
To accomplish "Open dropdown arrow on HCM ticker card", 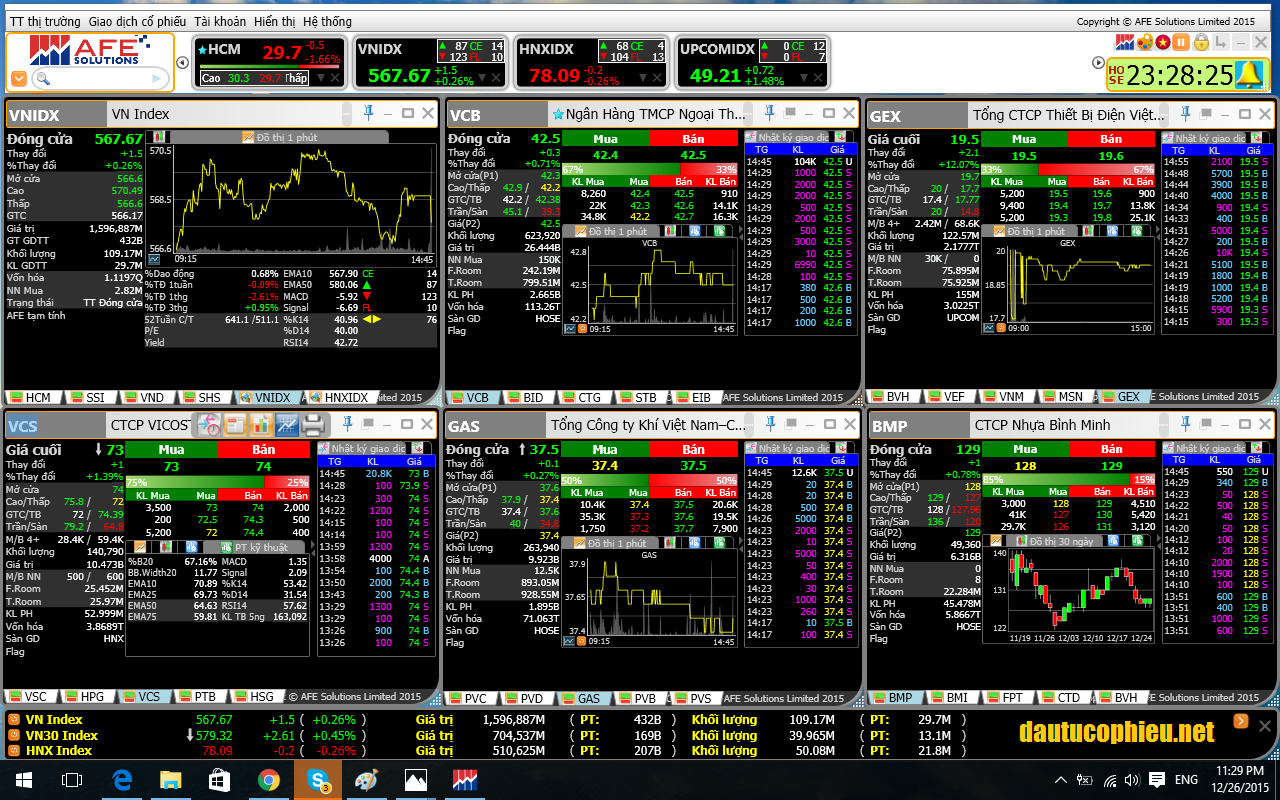I will pos(319,78).
